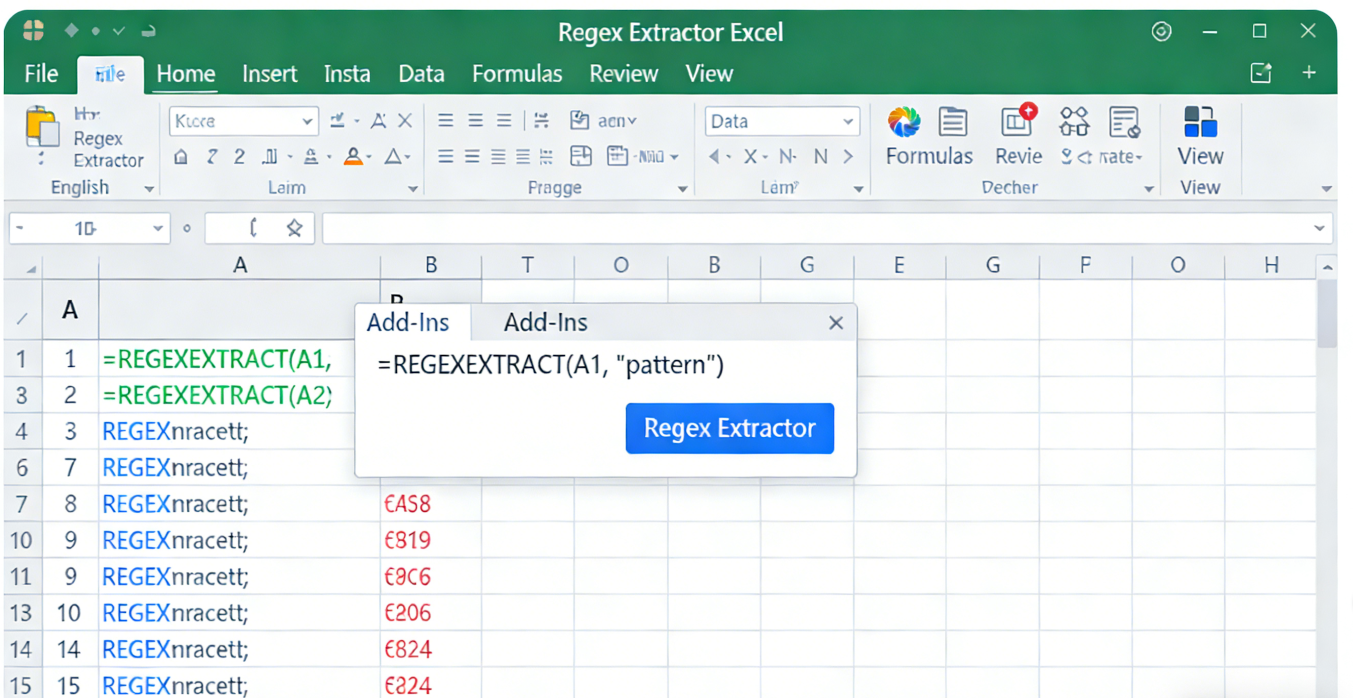Click the increase font size A icon
Screen dimensions: 1353x698
[378, 121]
